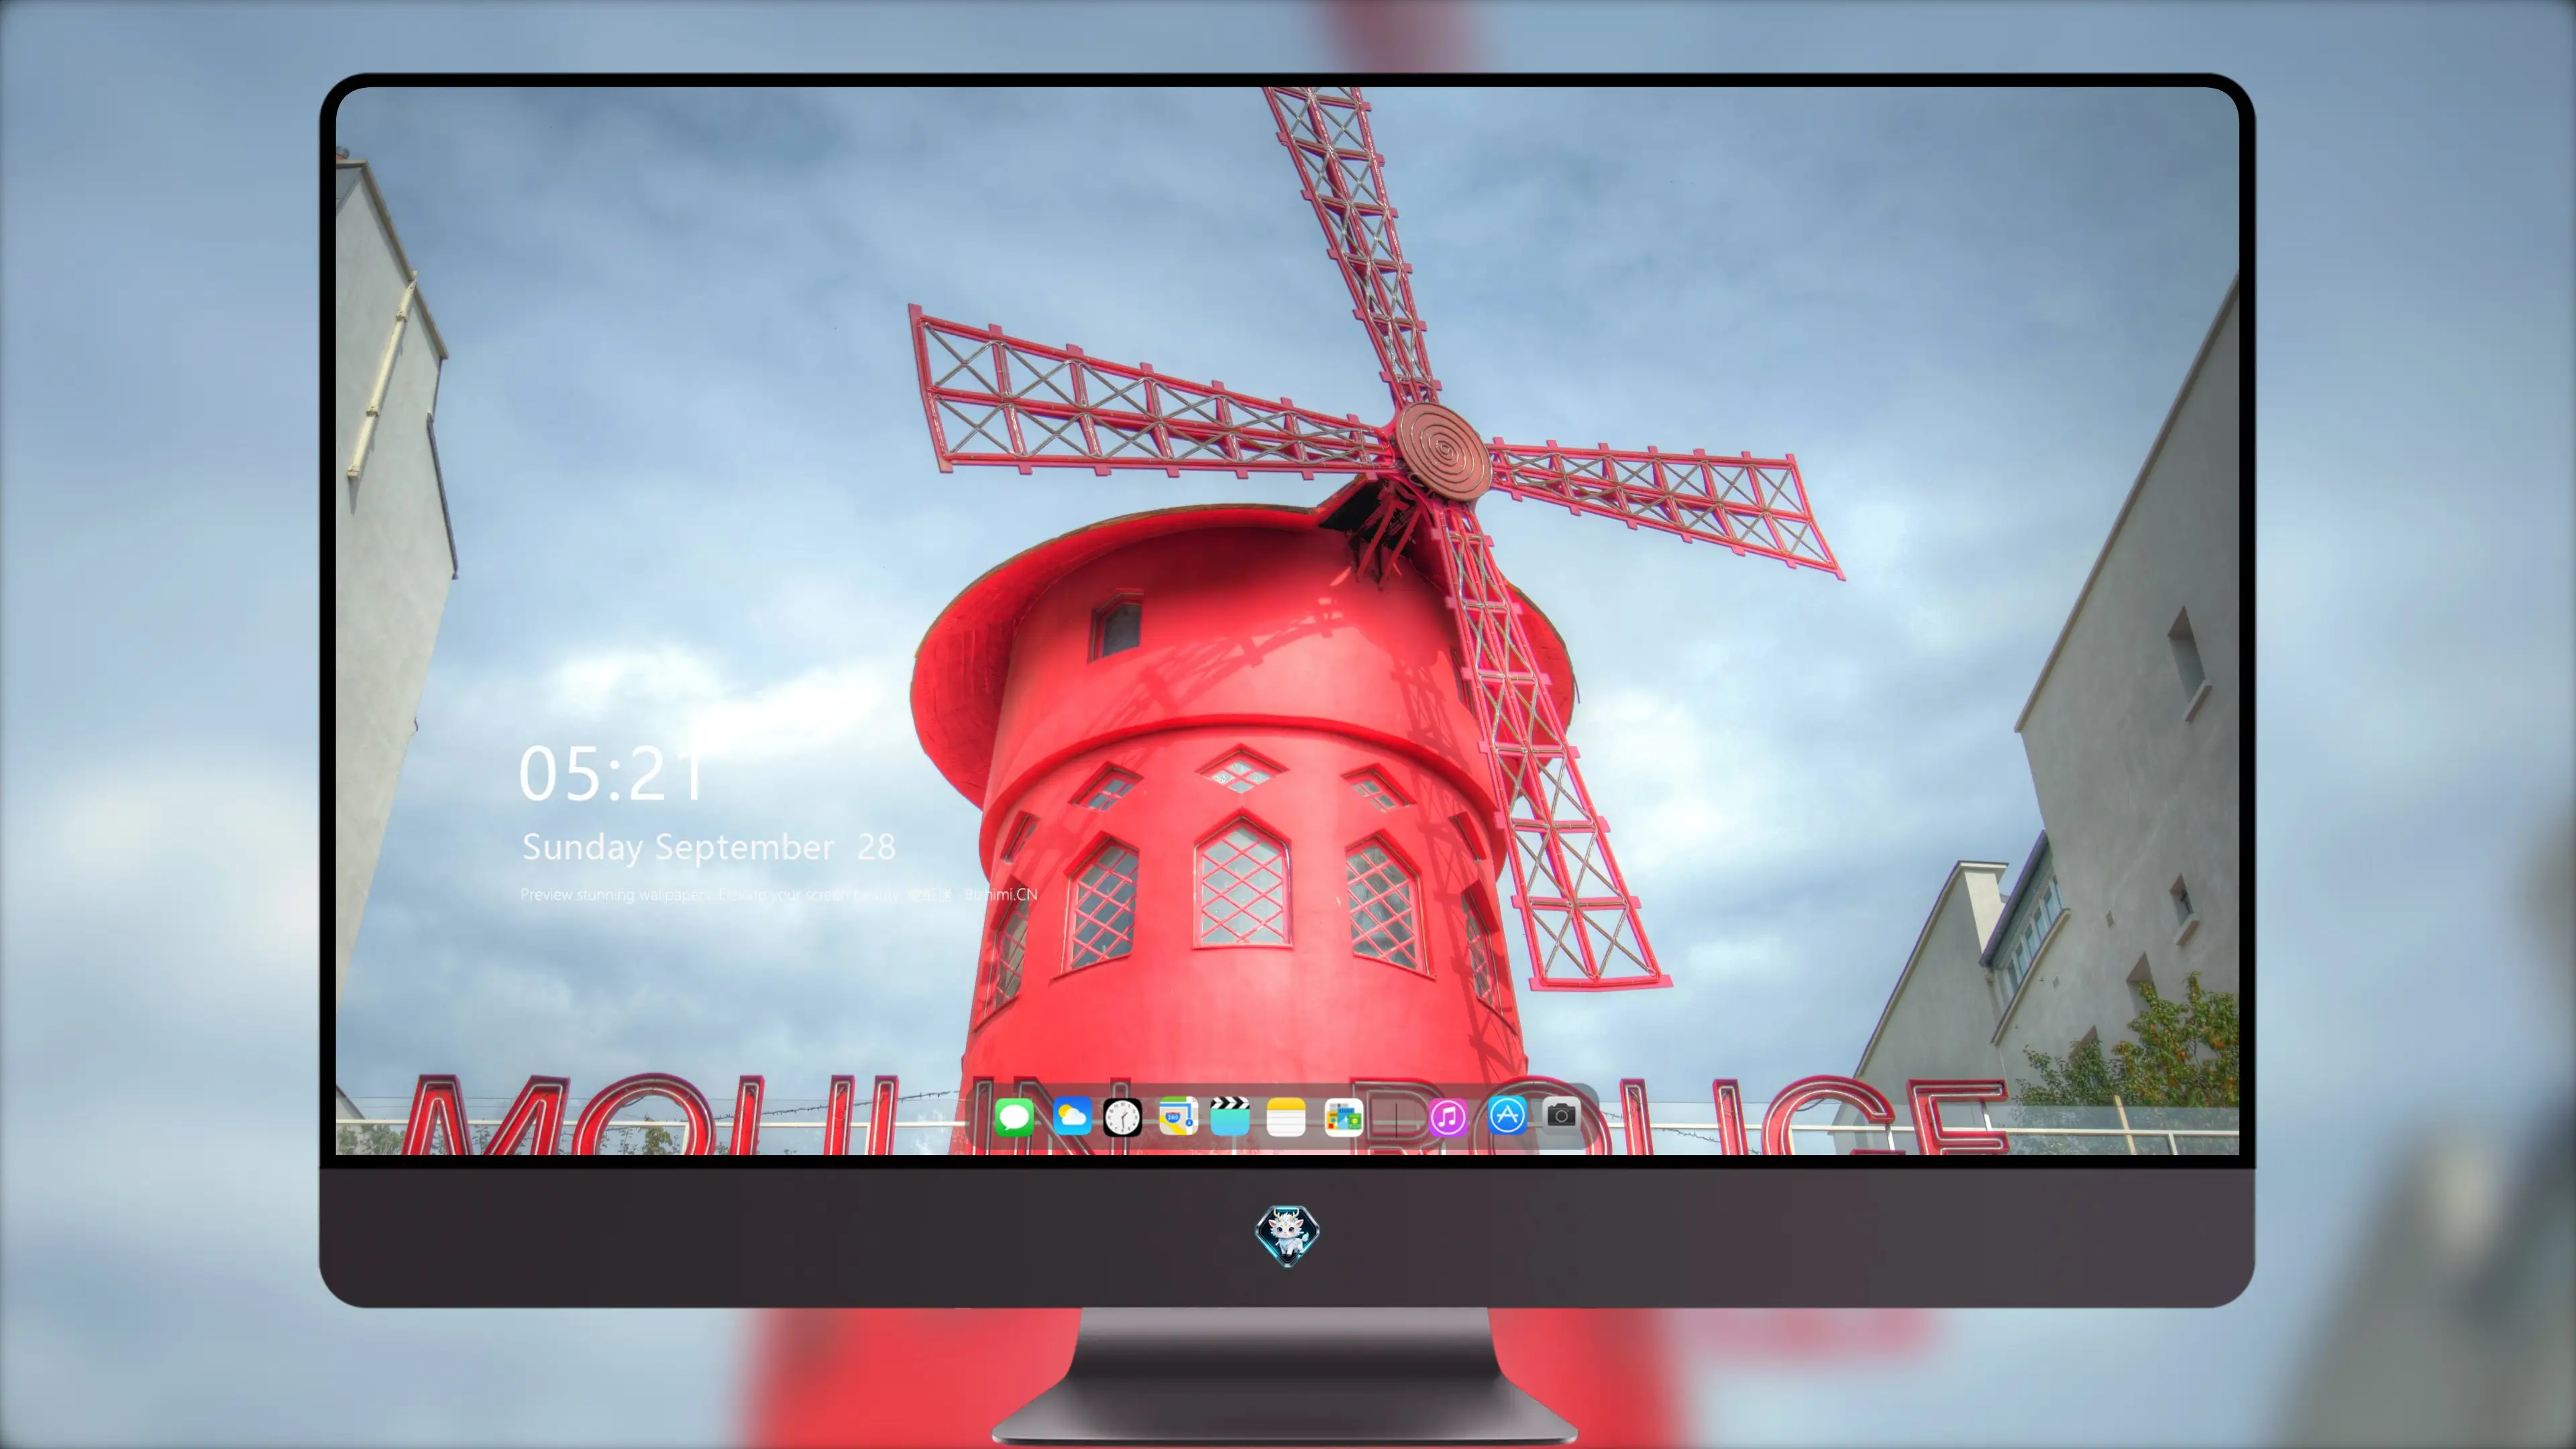
Task: Launch the Videos clapperboard app
Action: 1230,1117
